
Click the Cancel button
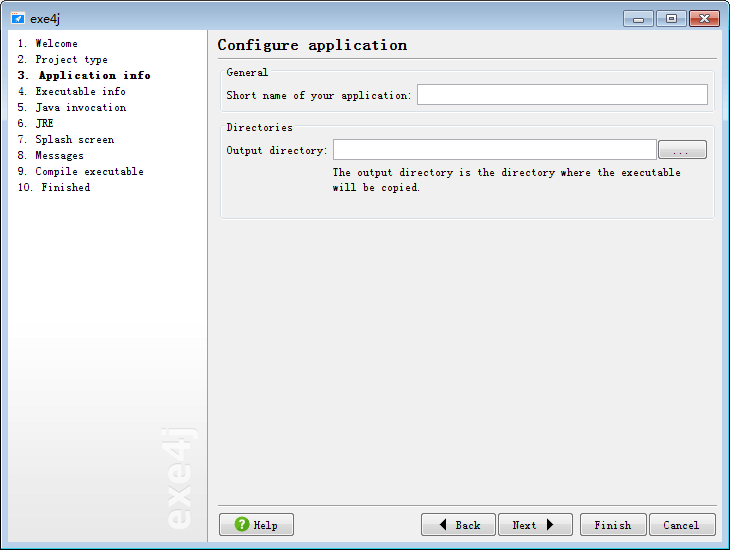point(682,525)
